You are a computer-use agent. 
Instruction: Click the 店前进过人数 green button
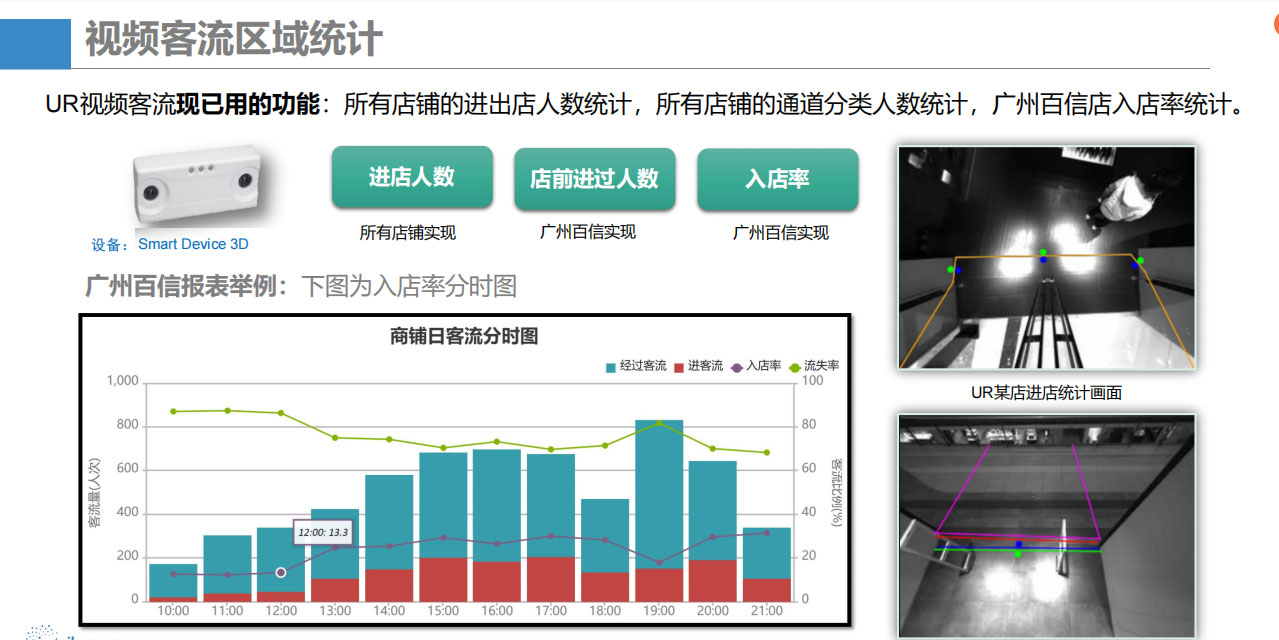594,179
